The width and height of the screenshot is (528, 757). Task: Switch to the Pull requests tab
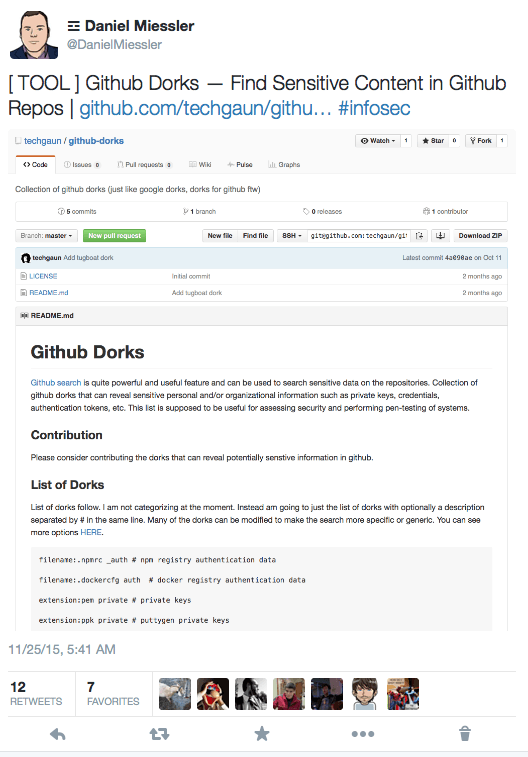(x=144, y=165)
